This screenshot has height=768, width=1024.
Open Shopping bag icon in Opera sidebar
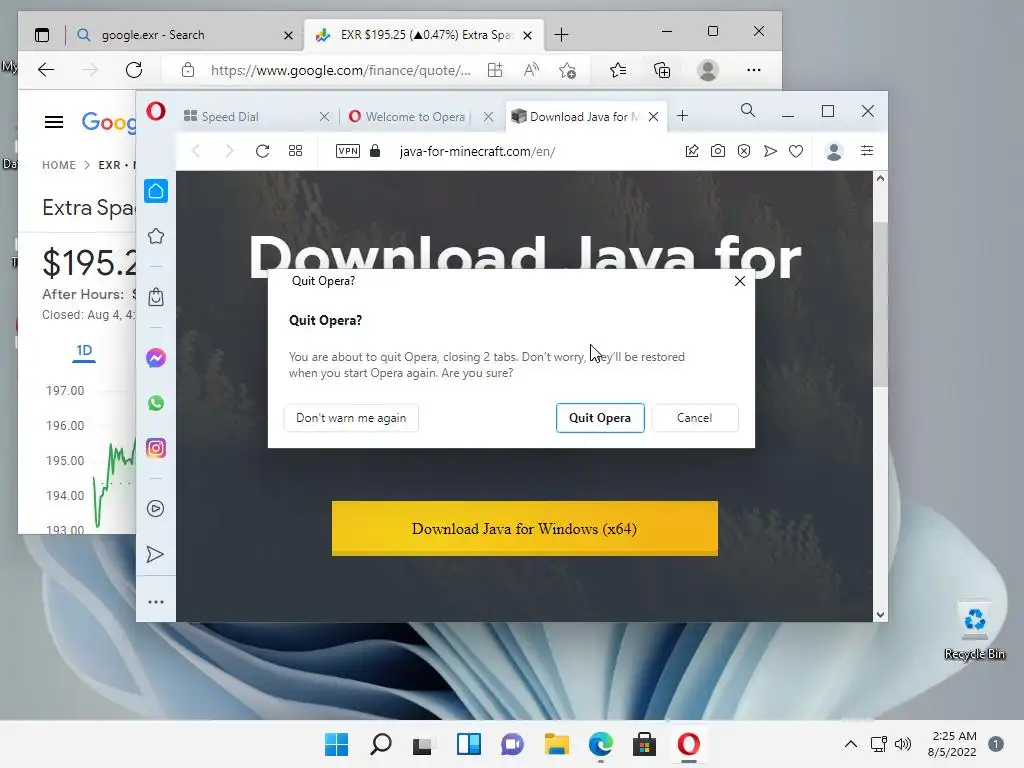point(155,297)
